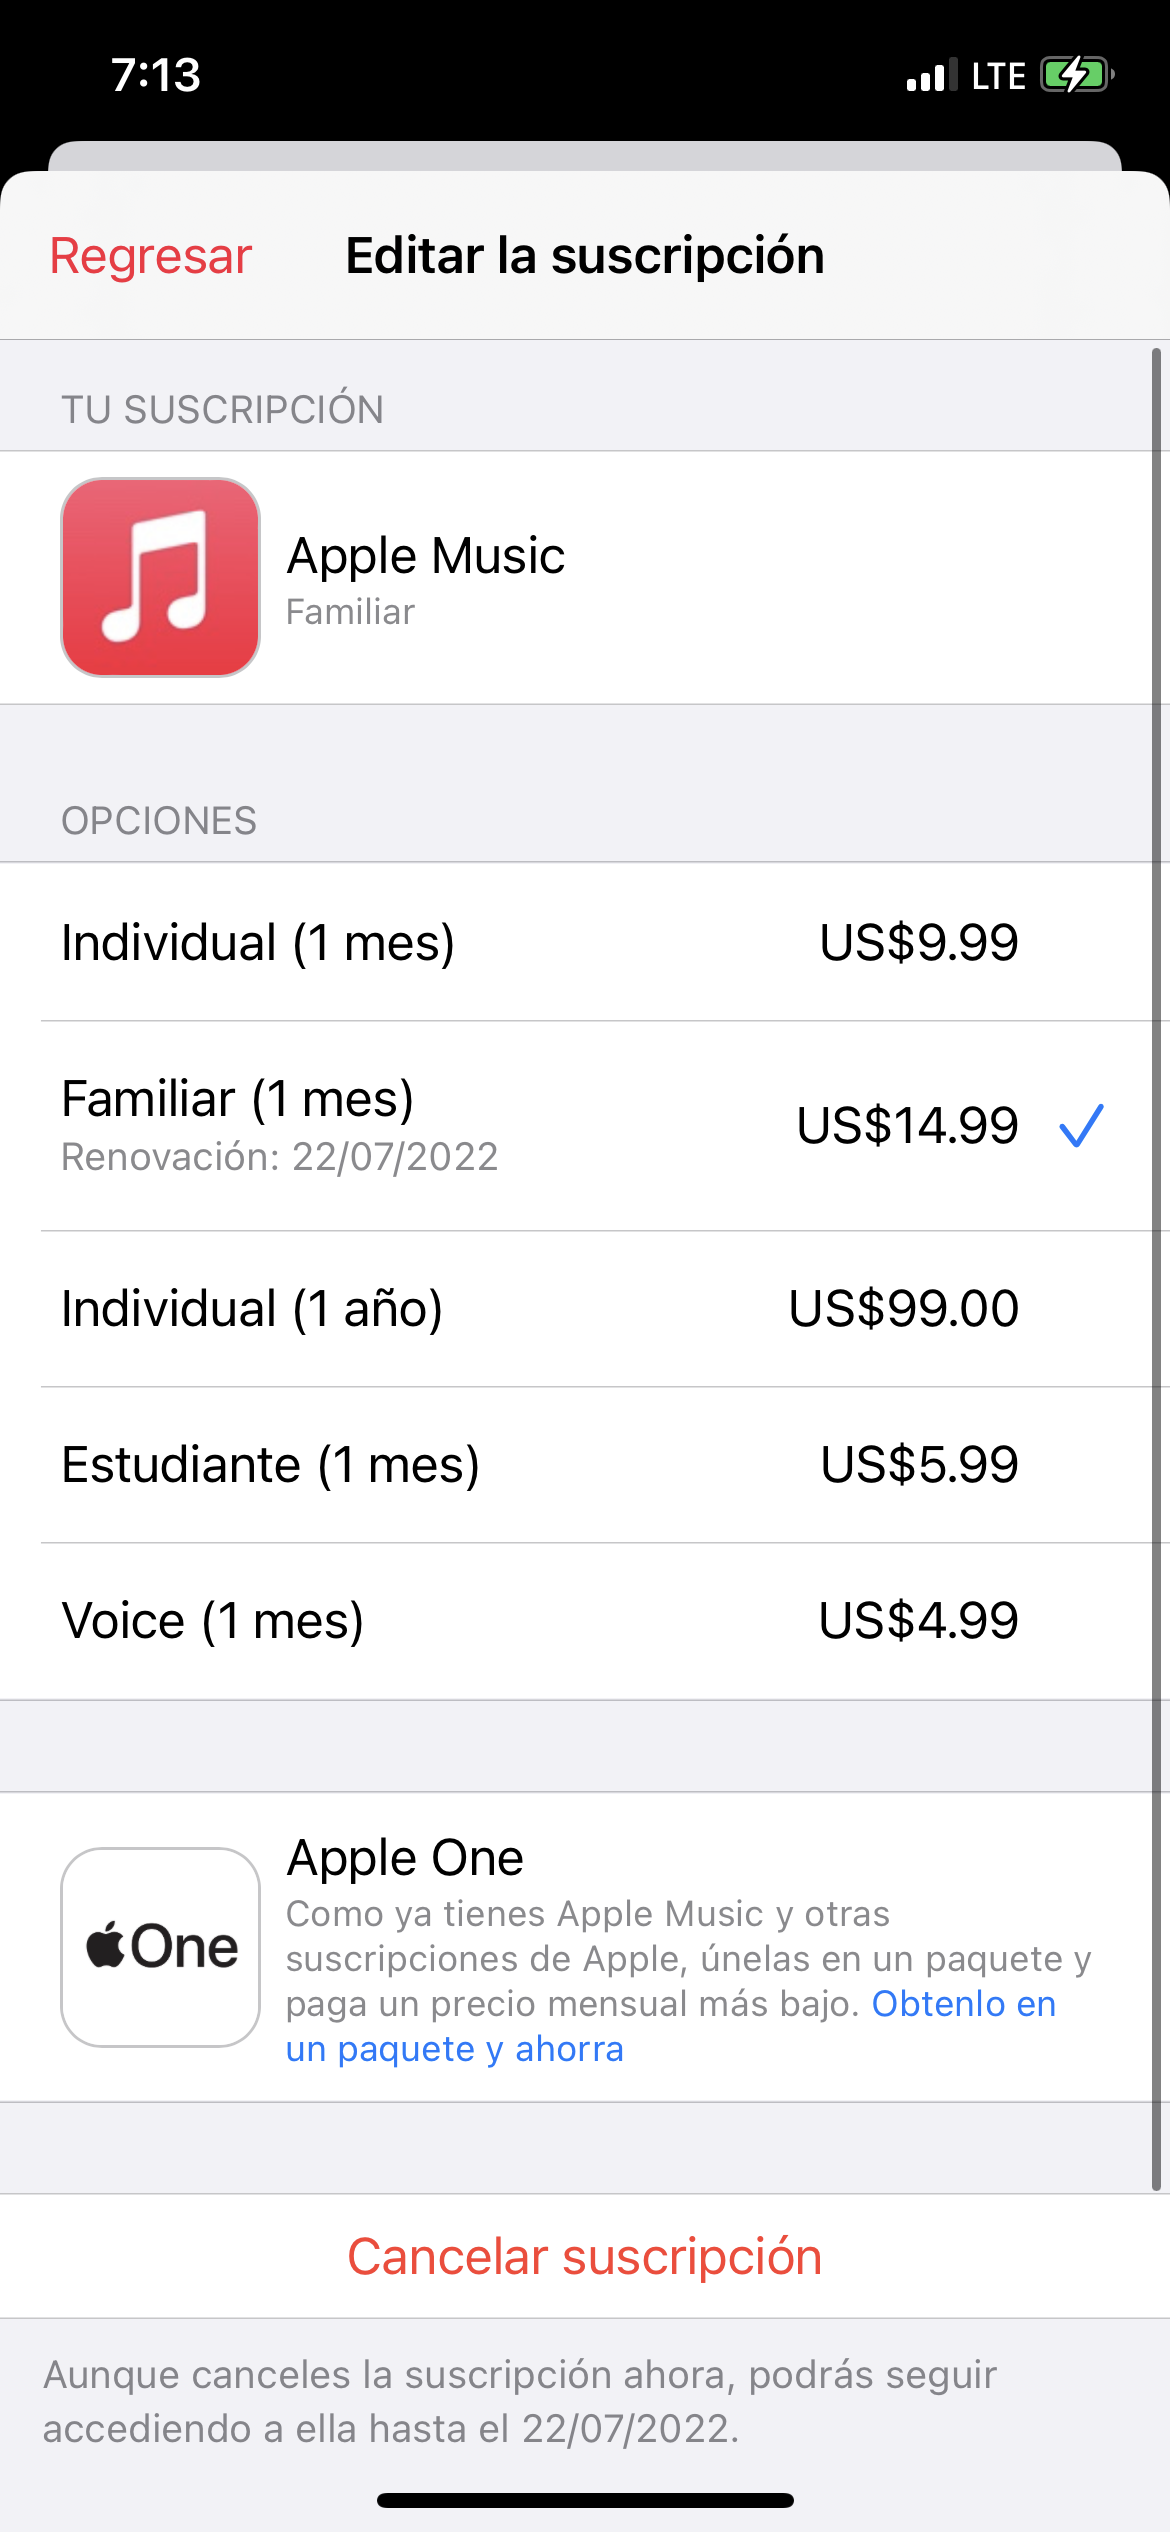The image size is (1170, 2532).
Task: Tap the Apple Music app icon
Action: (x=160, y=577)
